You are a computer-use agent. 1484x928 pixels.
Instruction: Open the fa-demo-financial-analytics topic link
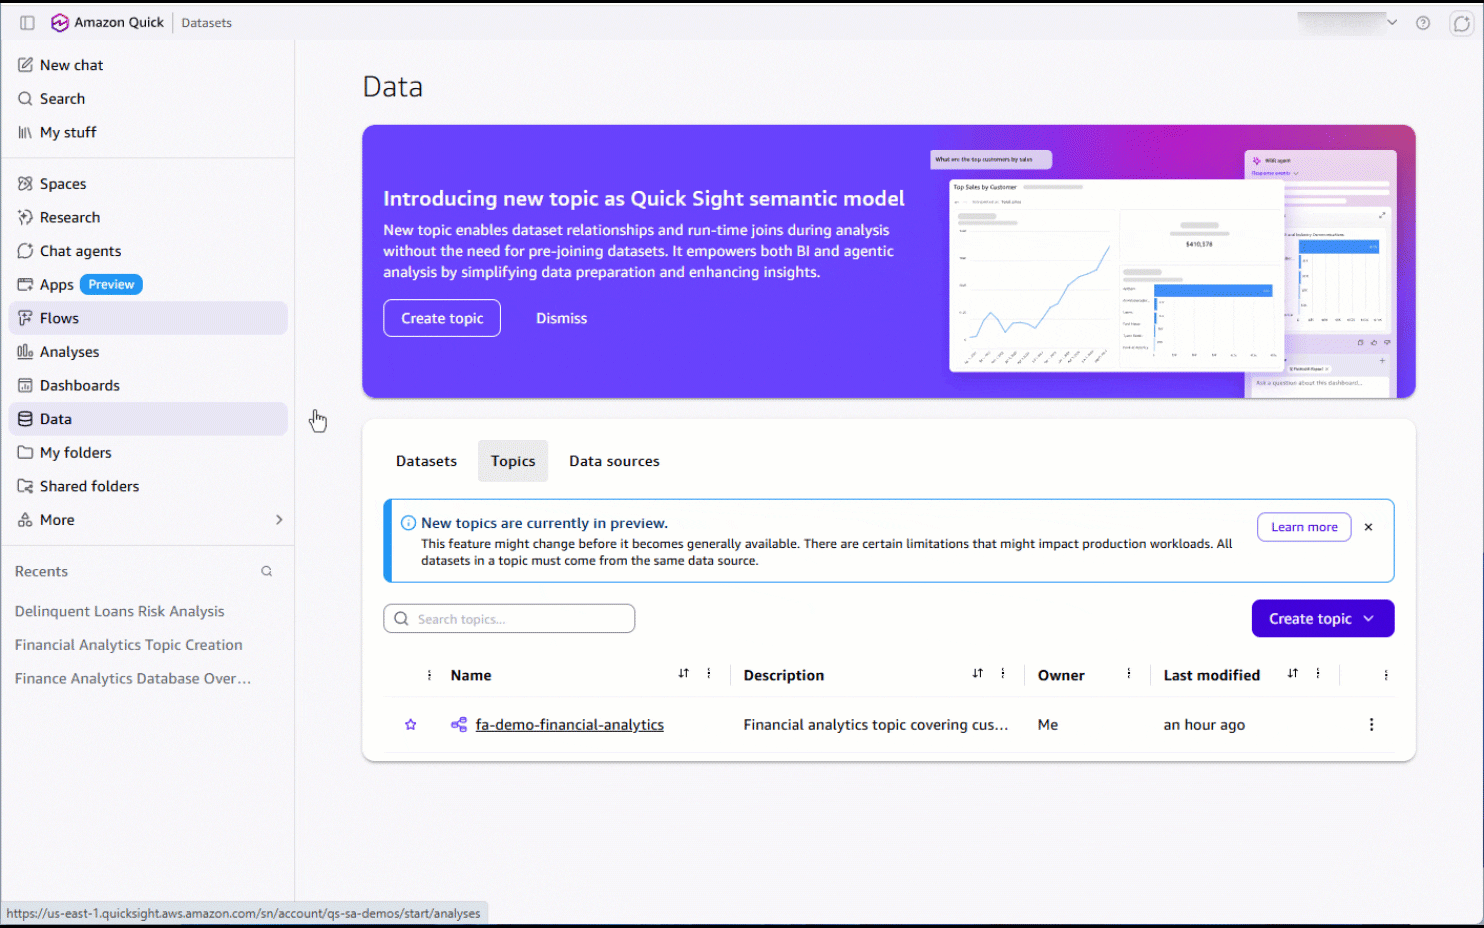(x=570, y=725)
